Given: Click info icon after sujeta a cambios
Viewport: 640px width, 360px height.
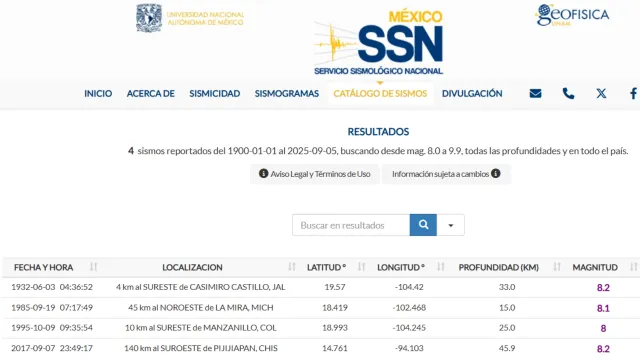Looking at the screenshot, I should [496, 173].
